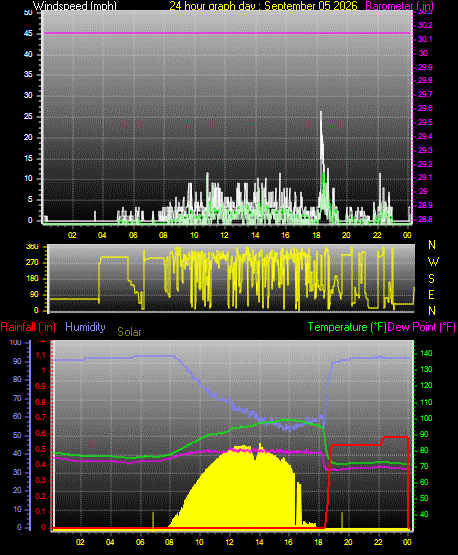Screen dimensions: 458x555
Task: Click the '0.9' rainfall axis value
Action: pyautogui.click(x=41, y=386)
